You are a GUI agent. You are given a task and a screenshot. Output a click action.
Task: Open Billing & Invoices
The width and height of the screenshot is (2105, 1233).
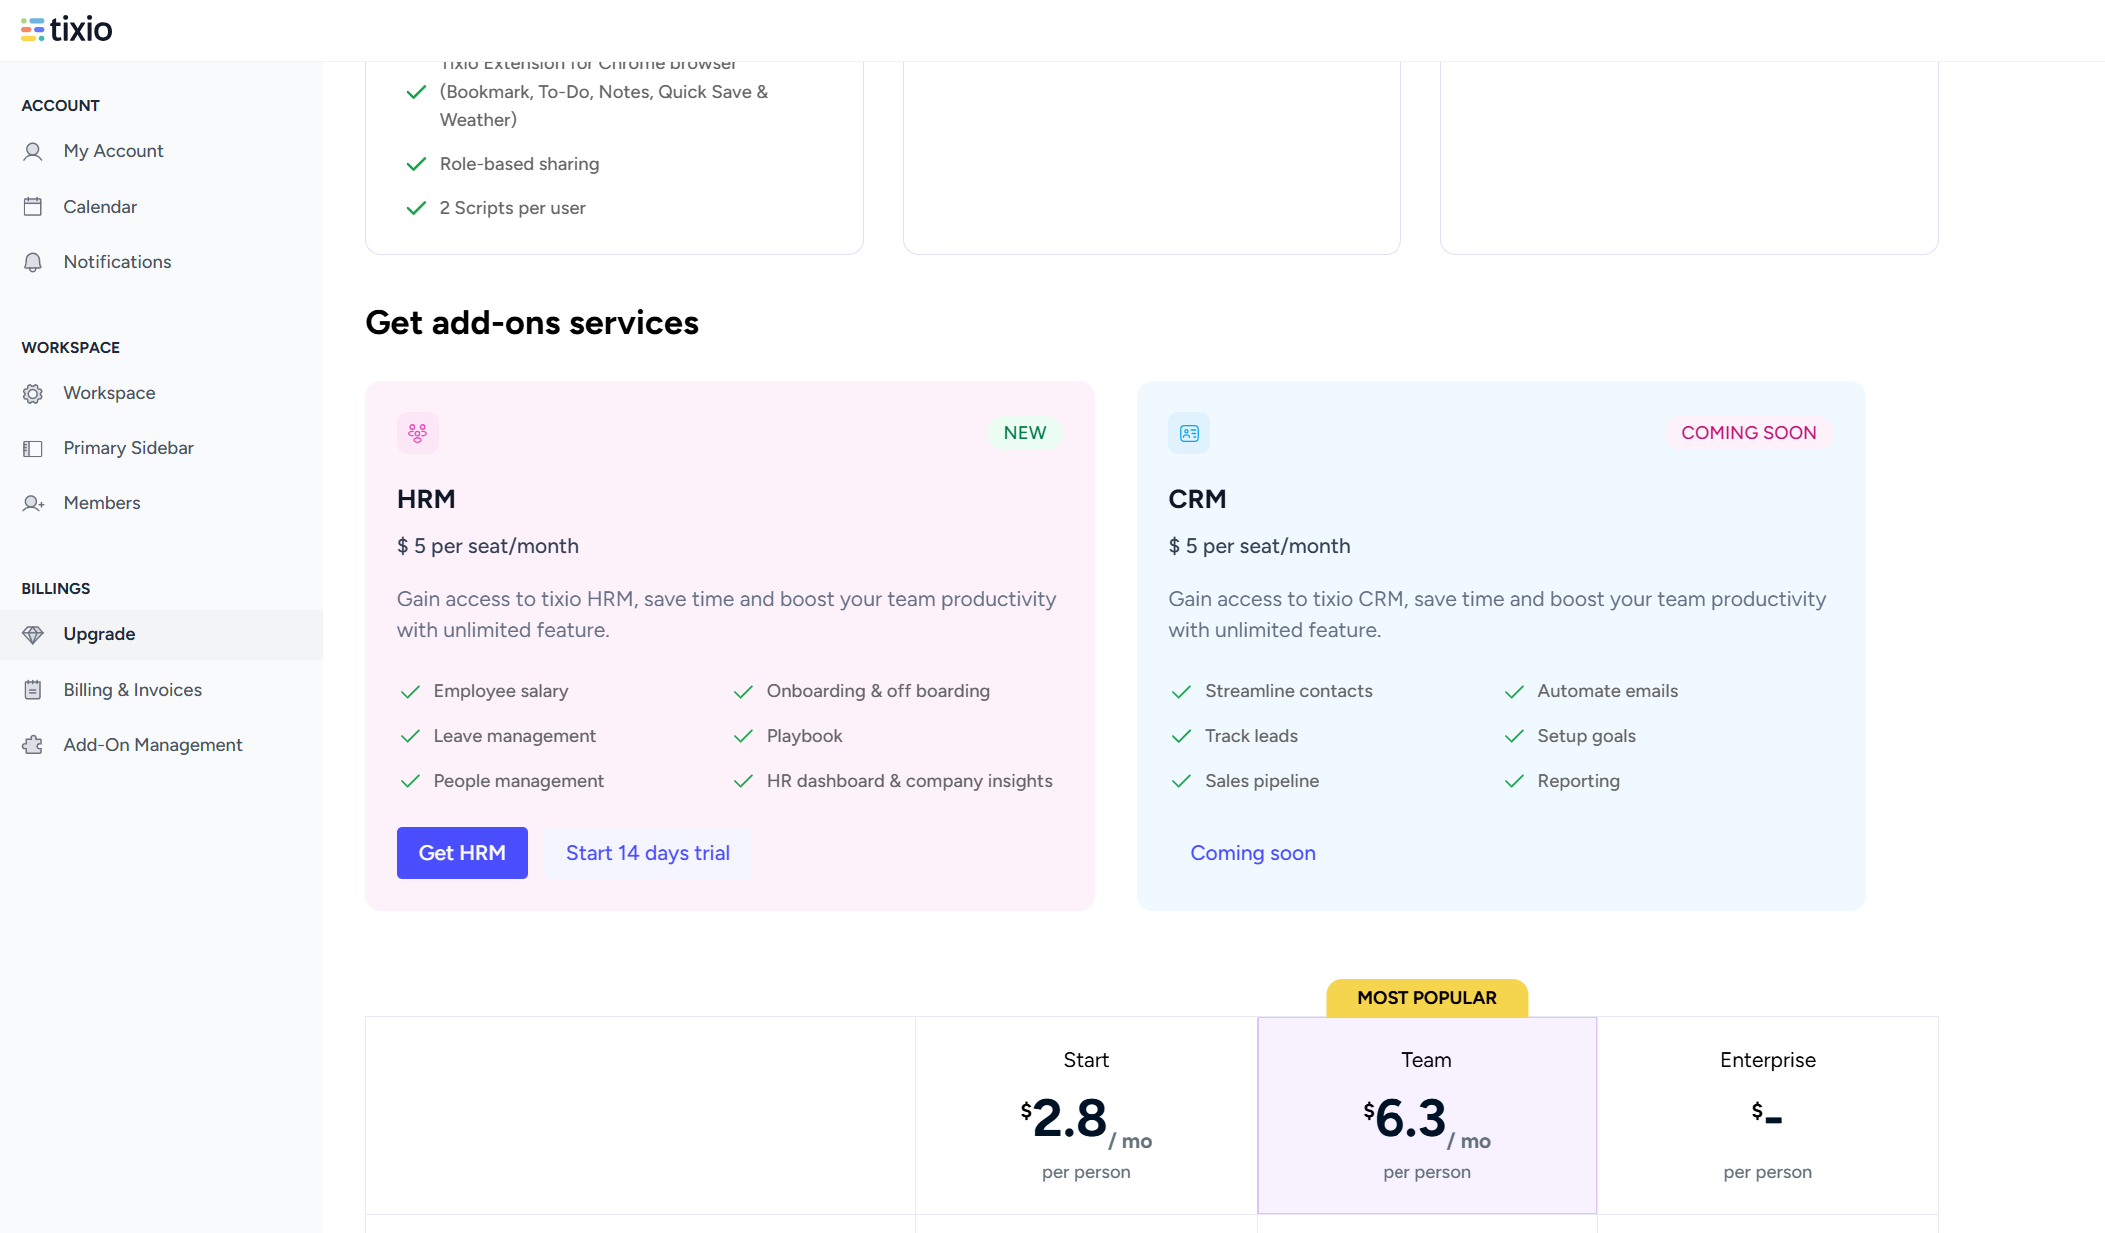pos(161,690)
